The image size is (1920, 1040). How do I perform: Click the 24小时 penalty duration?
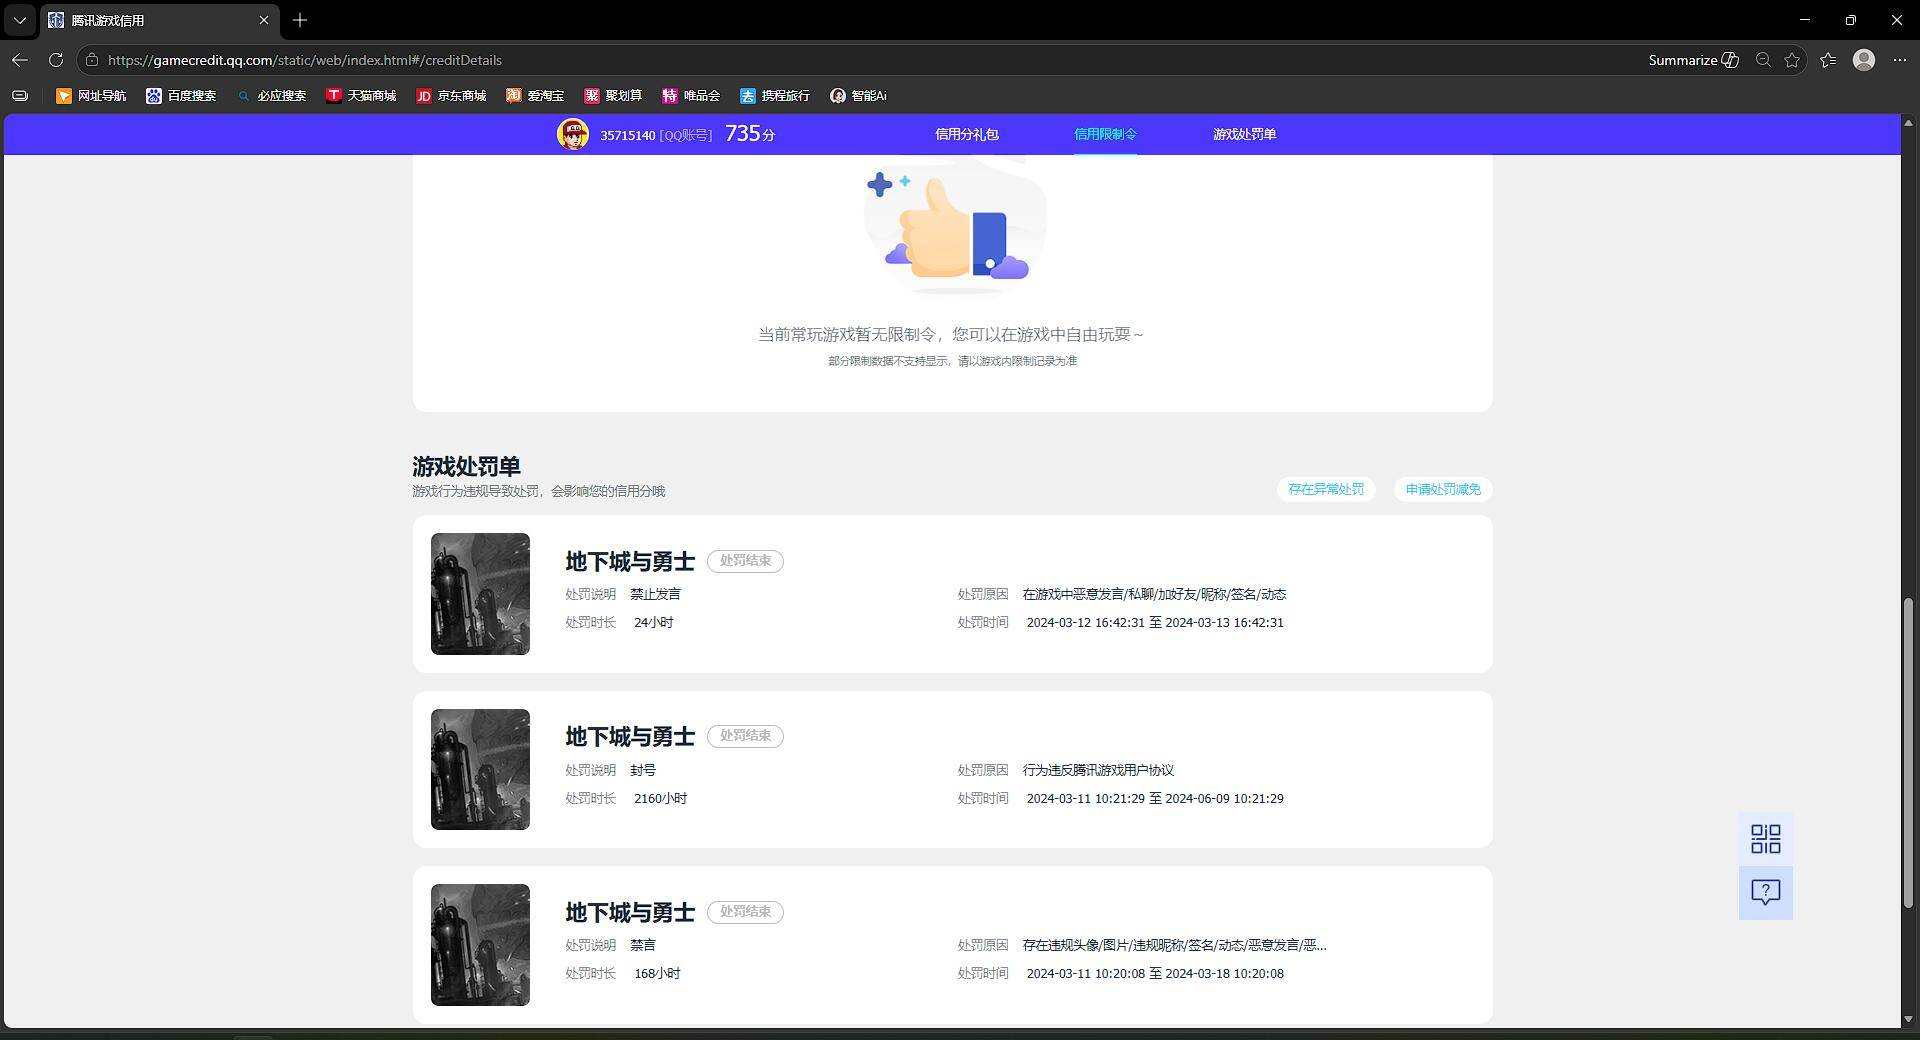click(653, 622)
